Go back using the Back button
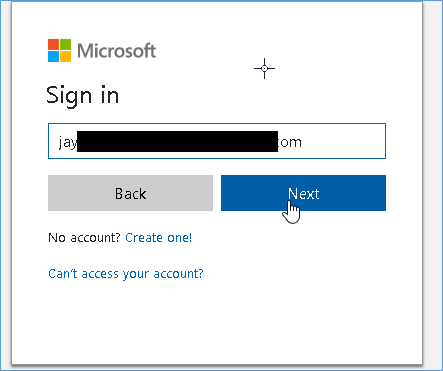Image resolution: width=443 pixels, height=371 pixels. (130, 193)
